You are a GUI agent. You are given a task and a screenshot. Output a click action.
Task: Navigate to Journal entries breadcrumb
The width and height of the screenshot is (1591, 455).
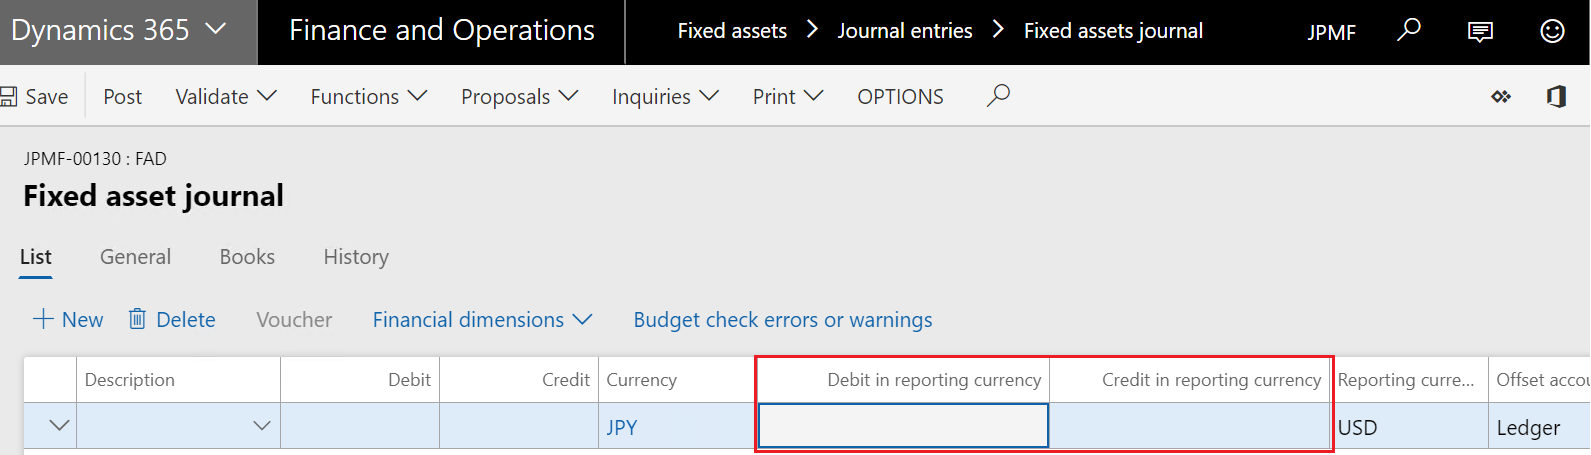coord(904,31)
